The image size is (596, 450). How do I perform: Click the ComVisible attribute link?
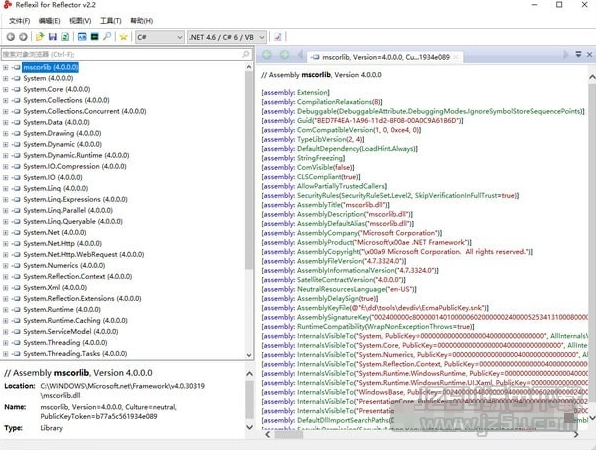point(314,168)
